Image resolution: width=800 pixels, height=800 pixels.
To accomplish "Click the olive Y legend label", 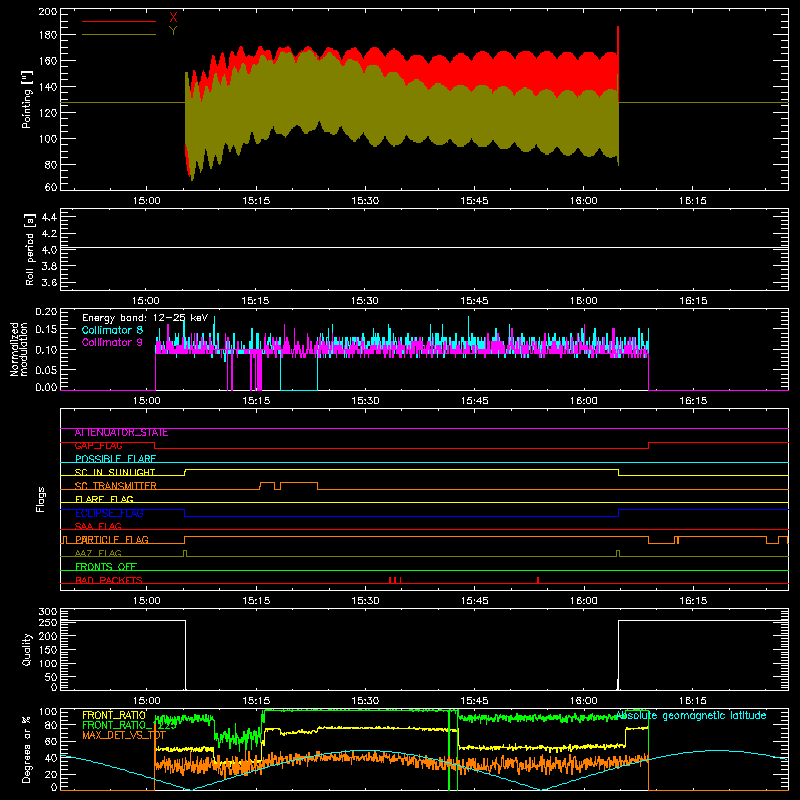I will coord(173,31).
